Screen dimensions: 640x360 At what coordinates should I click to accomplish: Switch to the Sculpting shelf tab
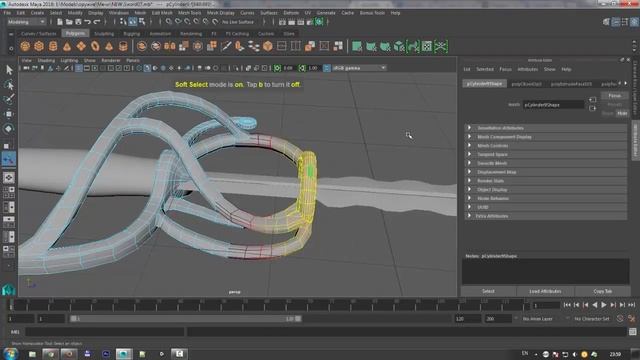104,34
